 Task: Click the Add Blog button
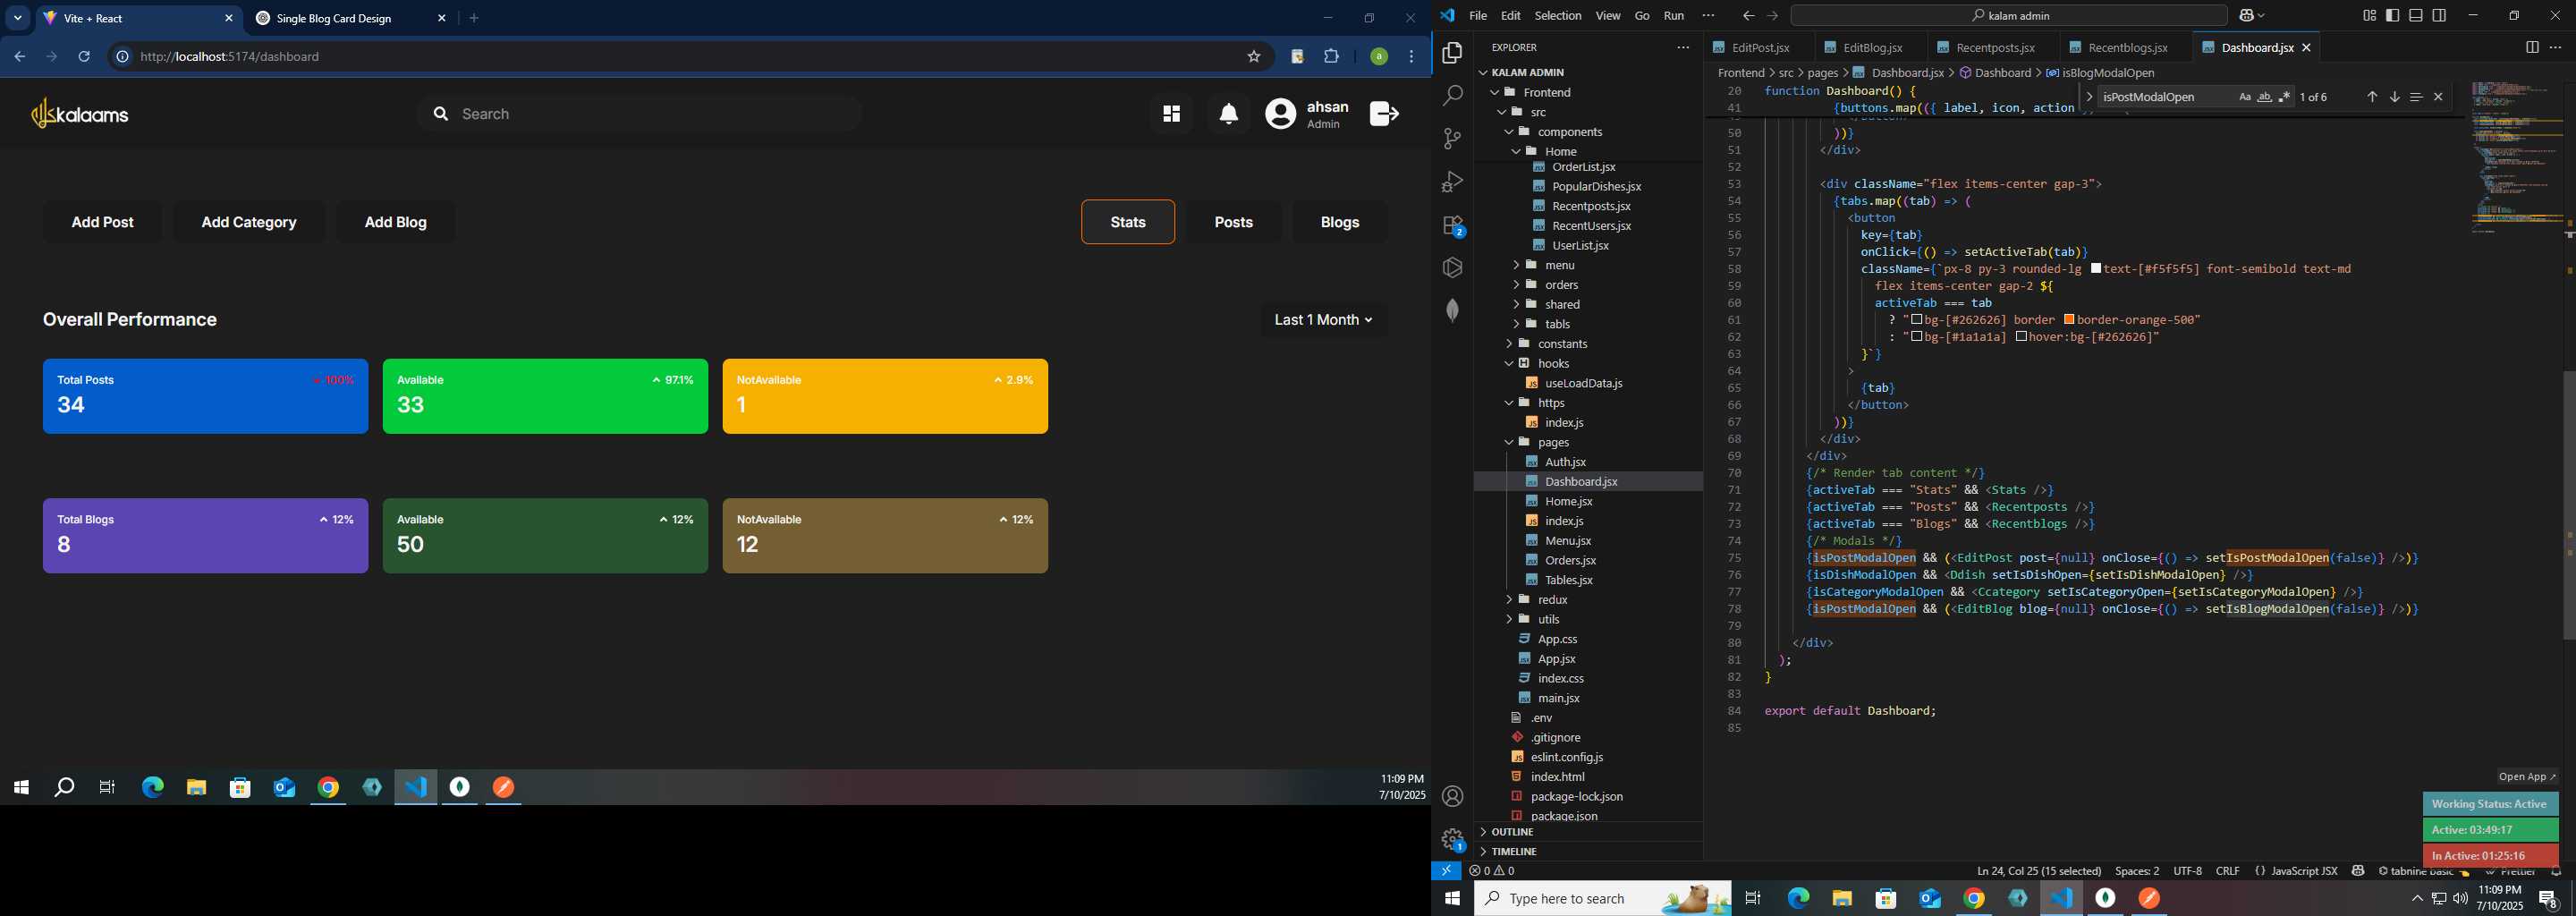pos(395,222)
